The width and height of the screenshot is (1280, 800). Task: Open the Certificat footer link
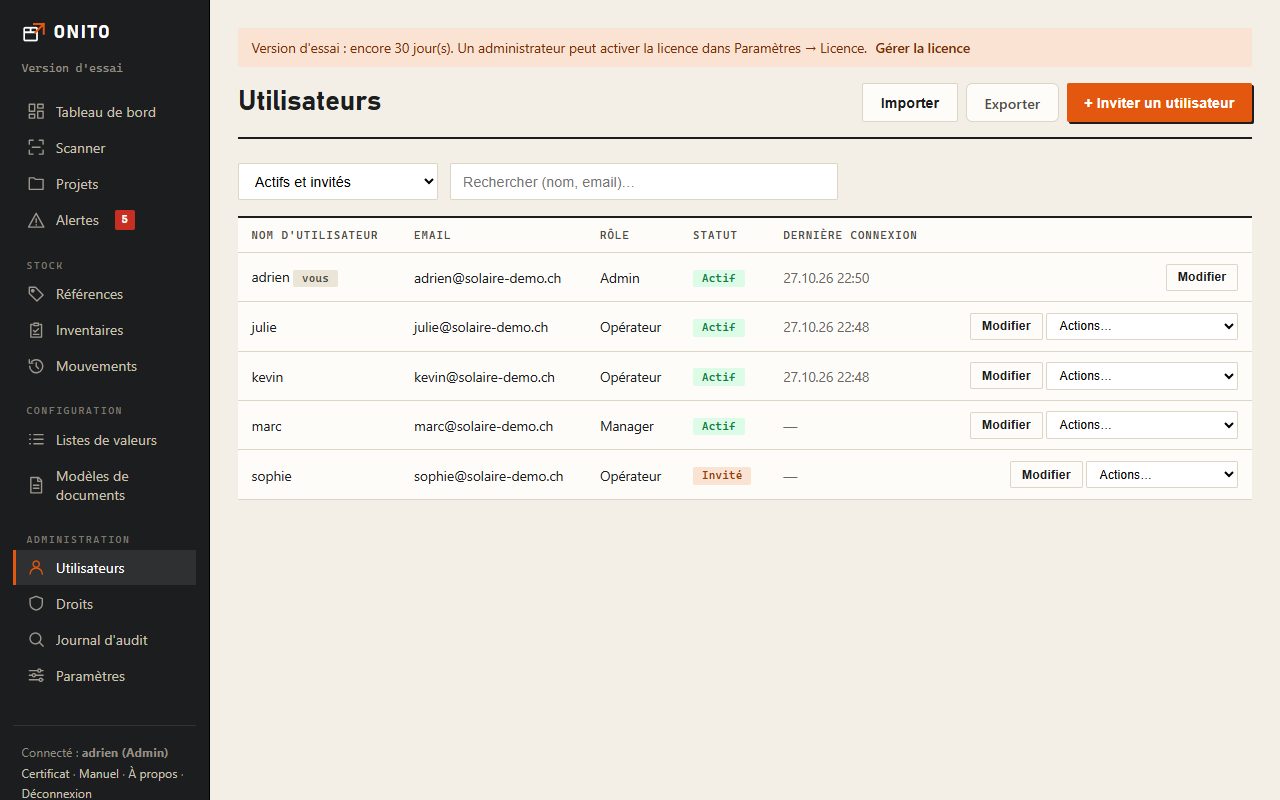pyautogui.click(x=46, y=774)
